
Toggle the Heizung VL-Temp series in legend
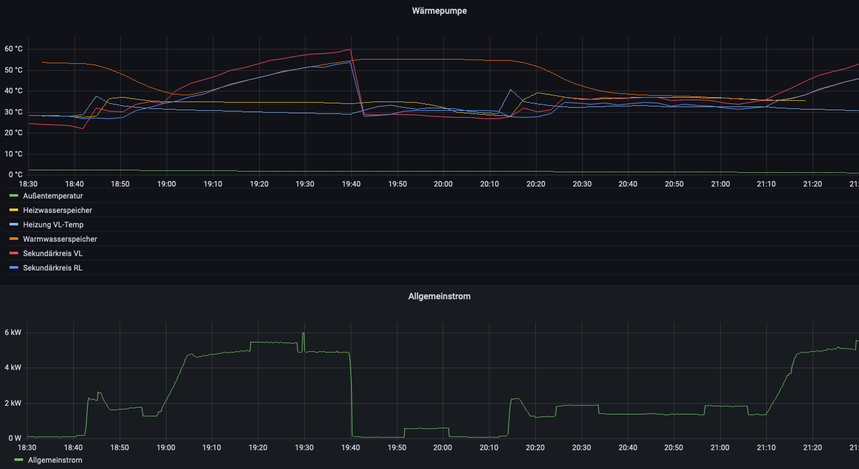click(x=53, y=225)
